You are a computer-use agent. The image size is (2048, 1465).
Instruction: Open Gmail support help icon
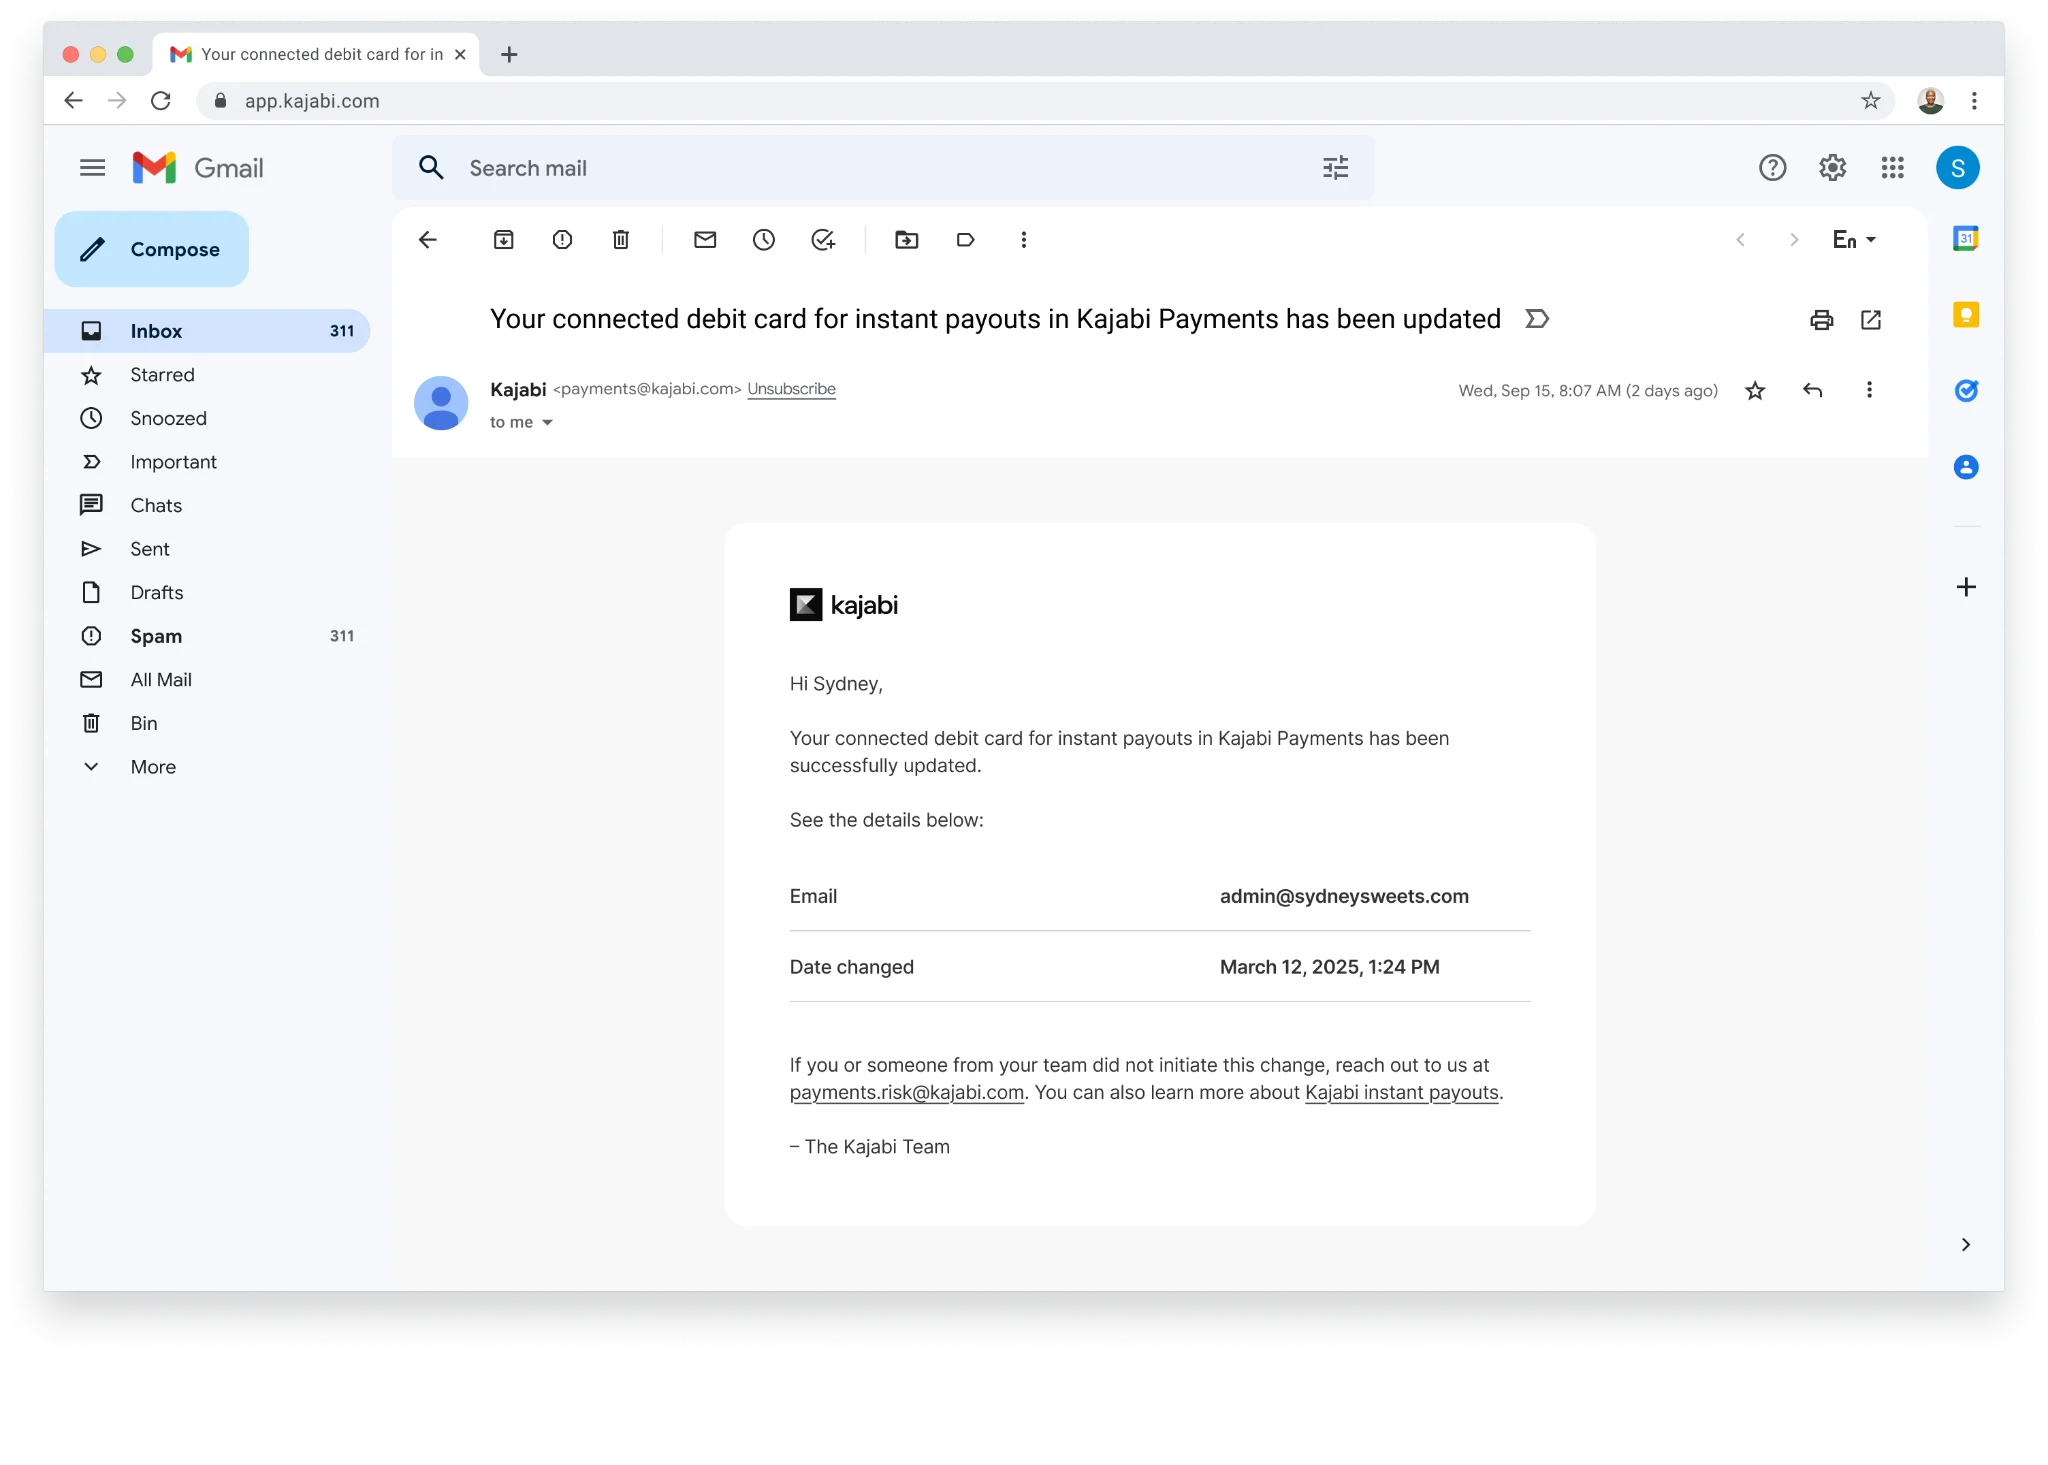coord(1773,168)
